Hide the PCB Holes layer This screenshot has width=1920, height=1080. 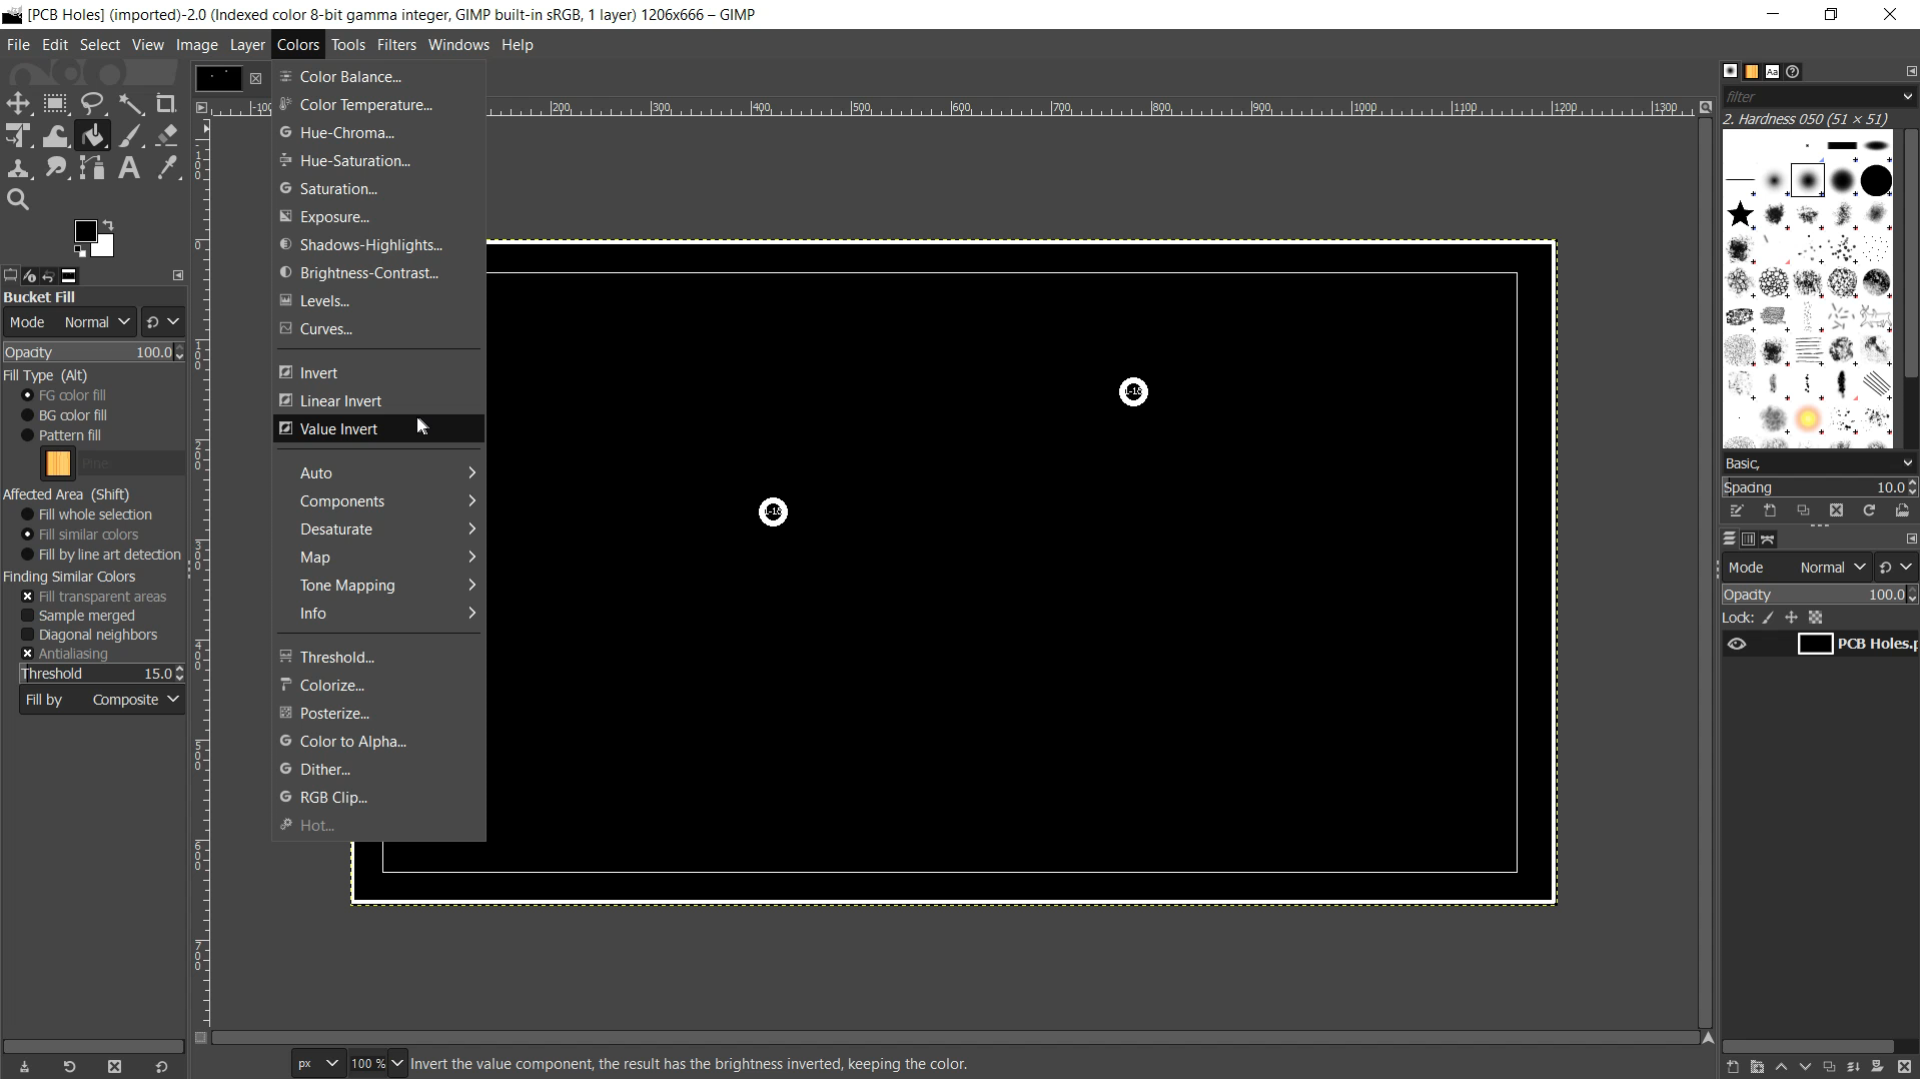tap(1737, 644)
